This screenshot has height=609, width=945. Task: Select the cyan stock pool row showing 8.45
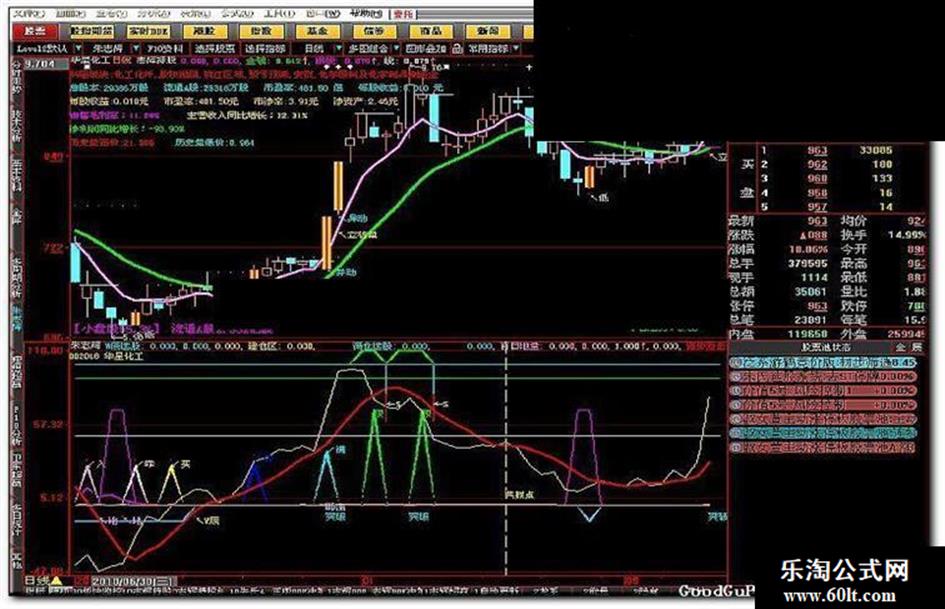click(x=823, y=362)
